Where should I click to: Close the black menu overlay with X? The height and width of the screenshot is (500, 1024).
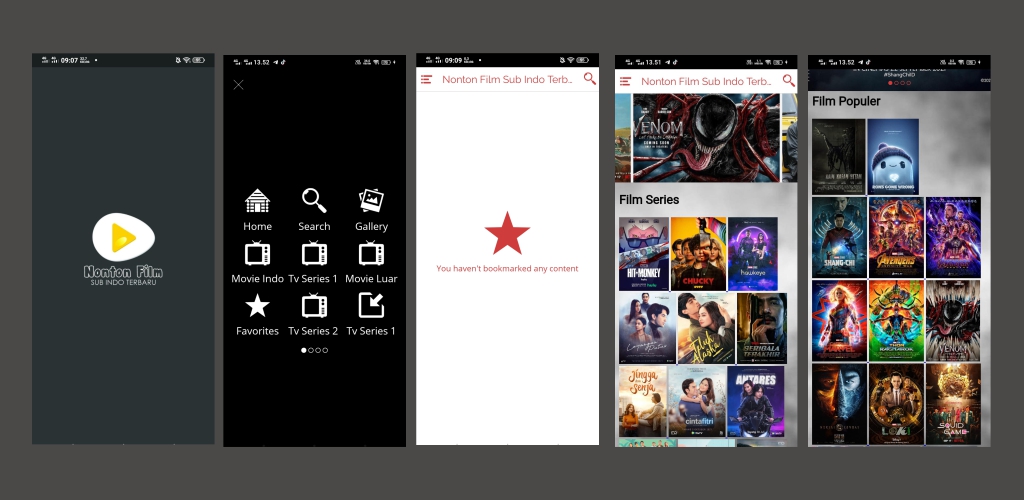(238, 84)
